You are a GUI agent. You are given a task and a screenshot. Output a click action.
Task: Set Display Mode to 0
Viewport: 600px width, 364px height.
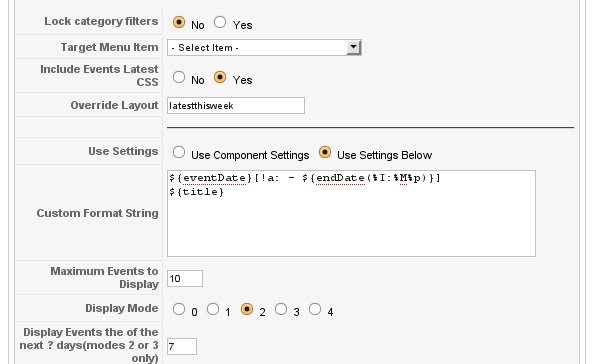(179, 309)
